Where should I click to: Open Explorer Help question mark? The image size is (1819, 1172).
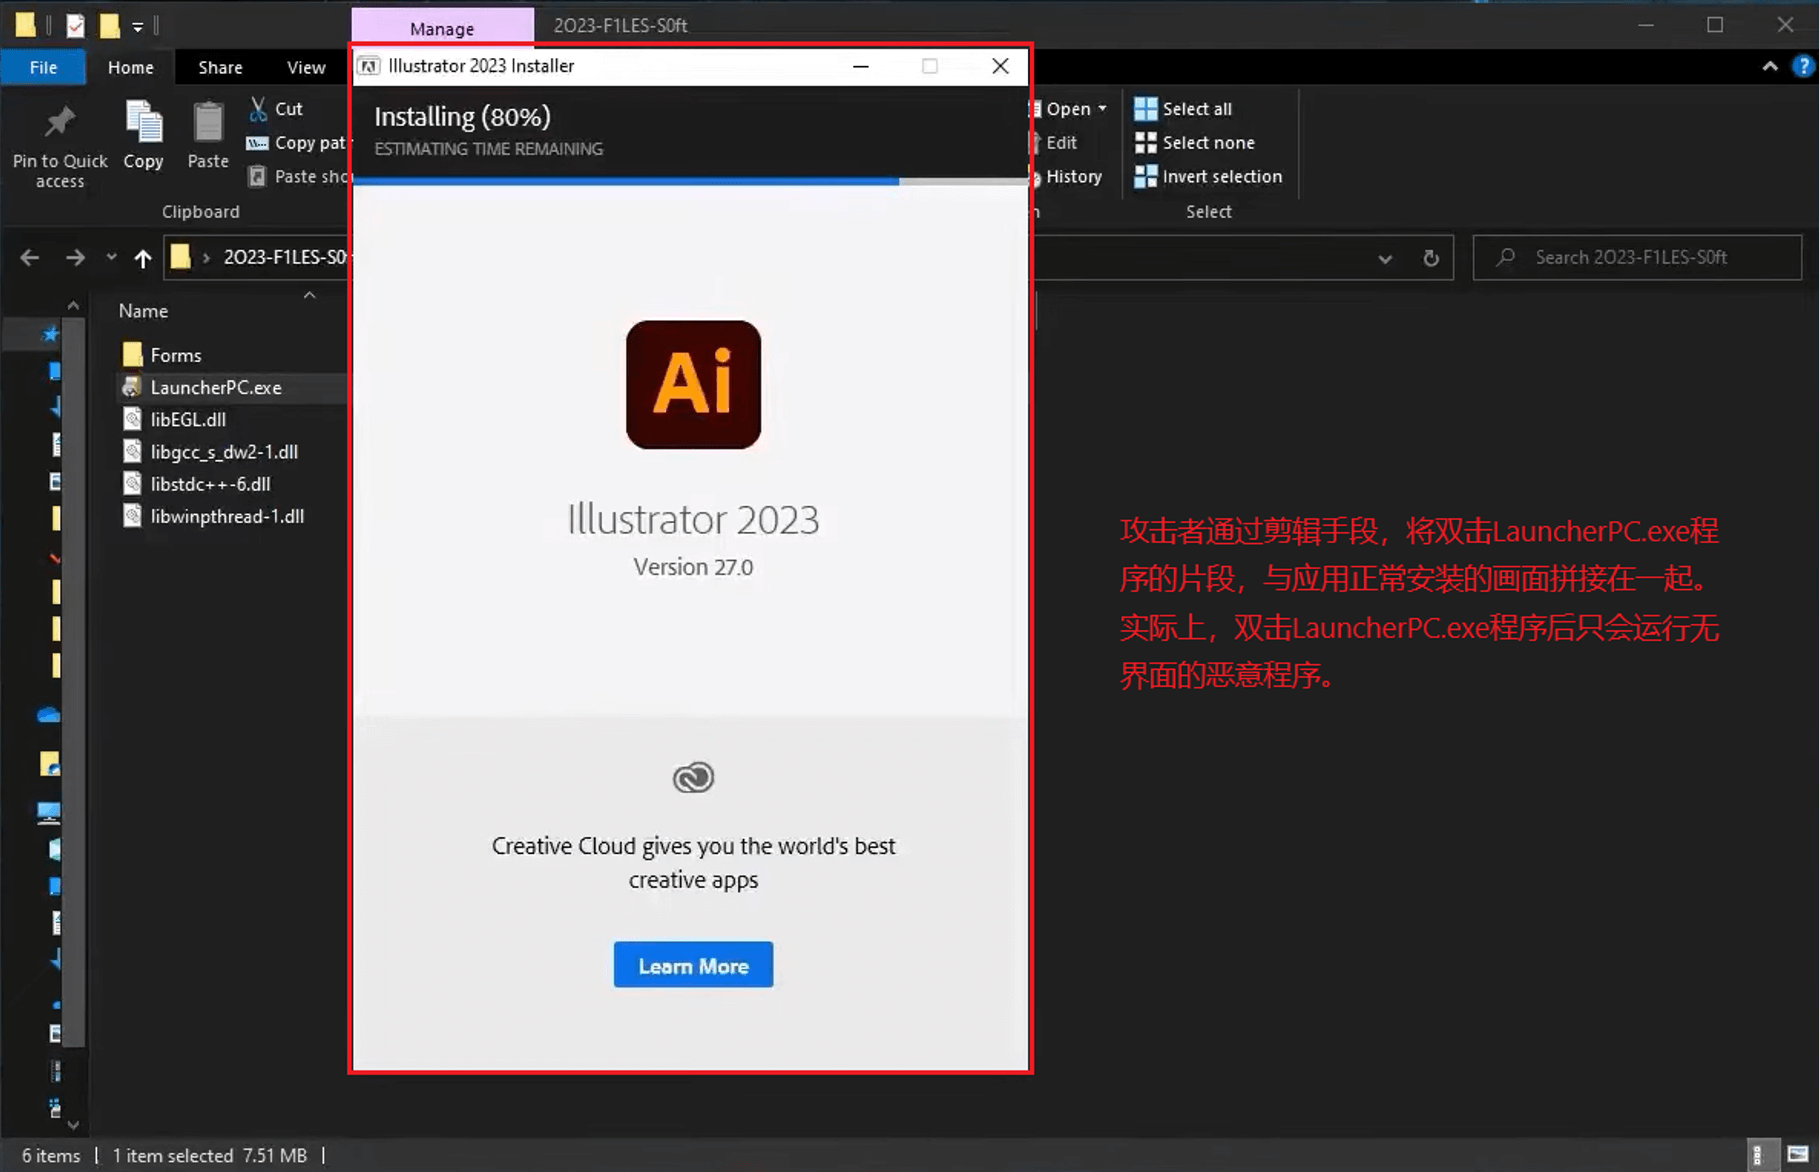click(1803, 67)
